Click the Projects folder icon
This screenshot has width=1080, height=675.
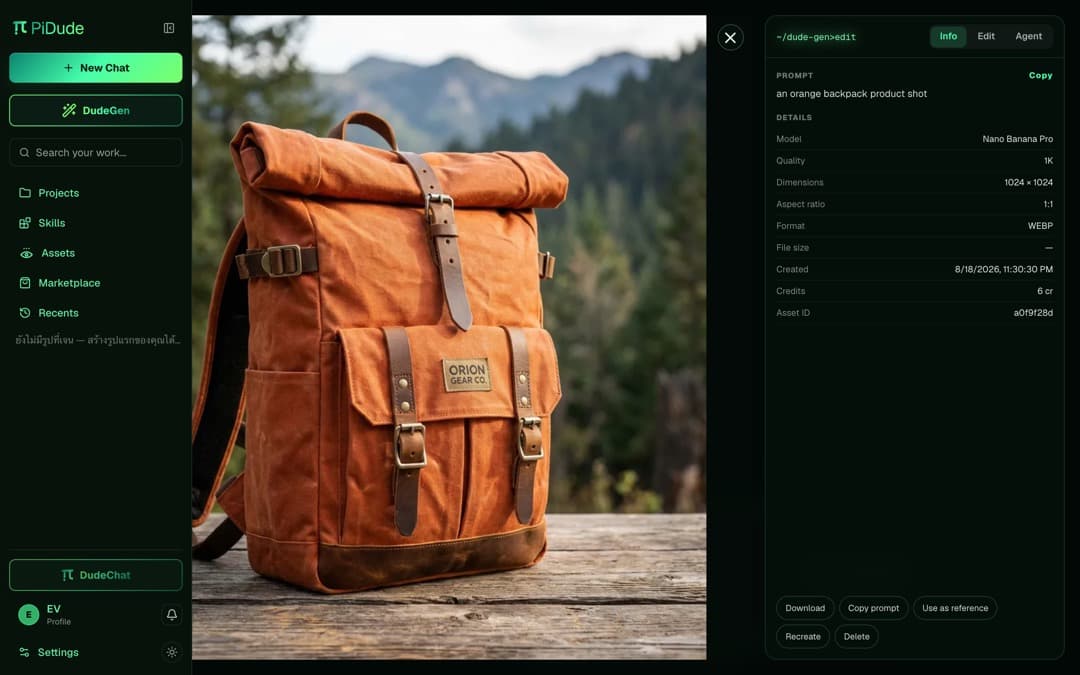(x=25, y=193)
